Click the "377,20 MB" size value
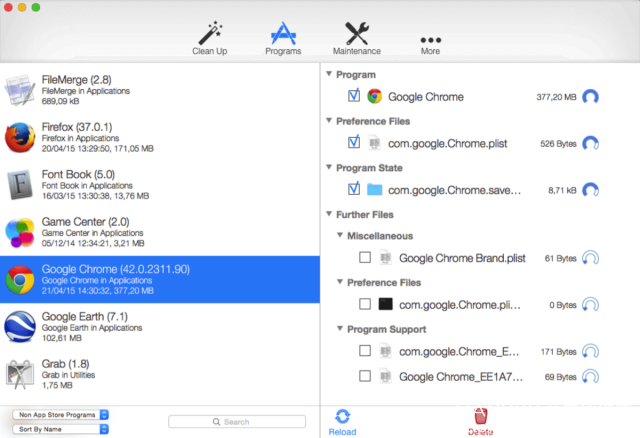 556,97
